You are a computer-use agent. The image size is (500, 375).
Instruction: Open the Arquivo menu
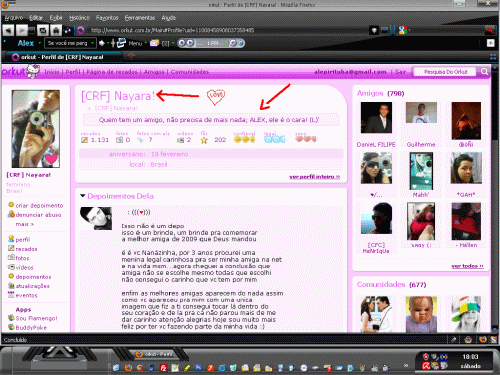[x=14, y=18]
